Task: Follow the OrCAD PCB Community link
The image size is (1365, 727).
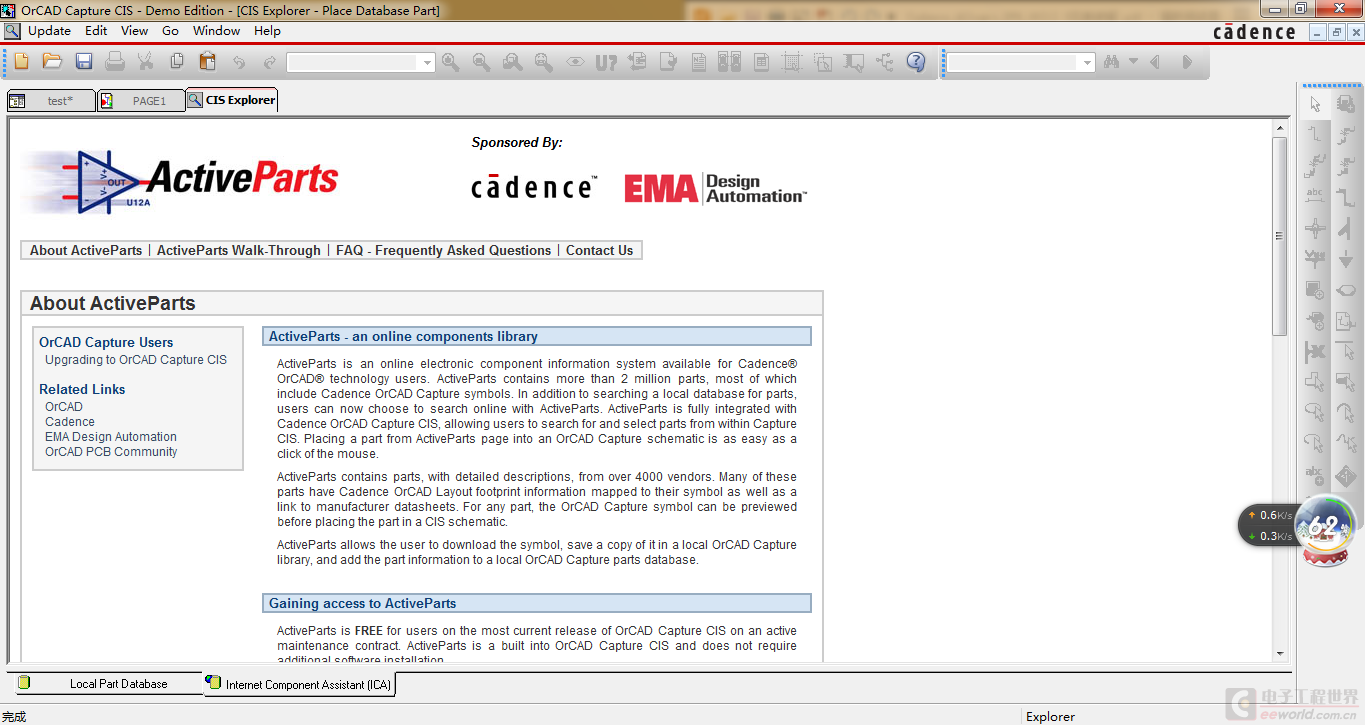Action: click(x=111, y=452)
